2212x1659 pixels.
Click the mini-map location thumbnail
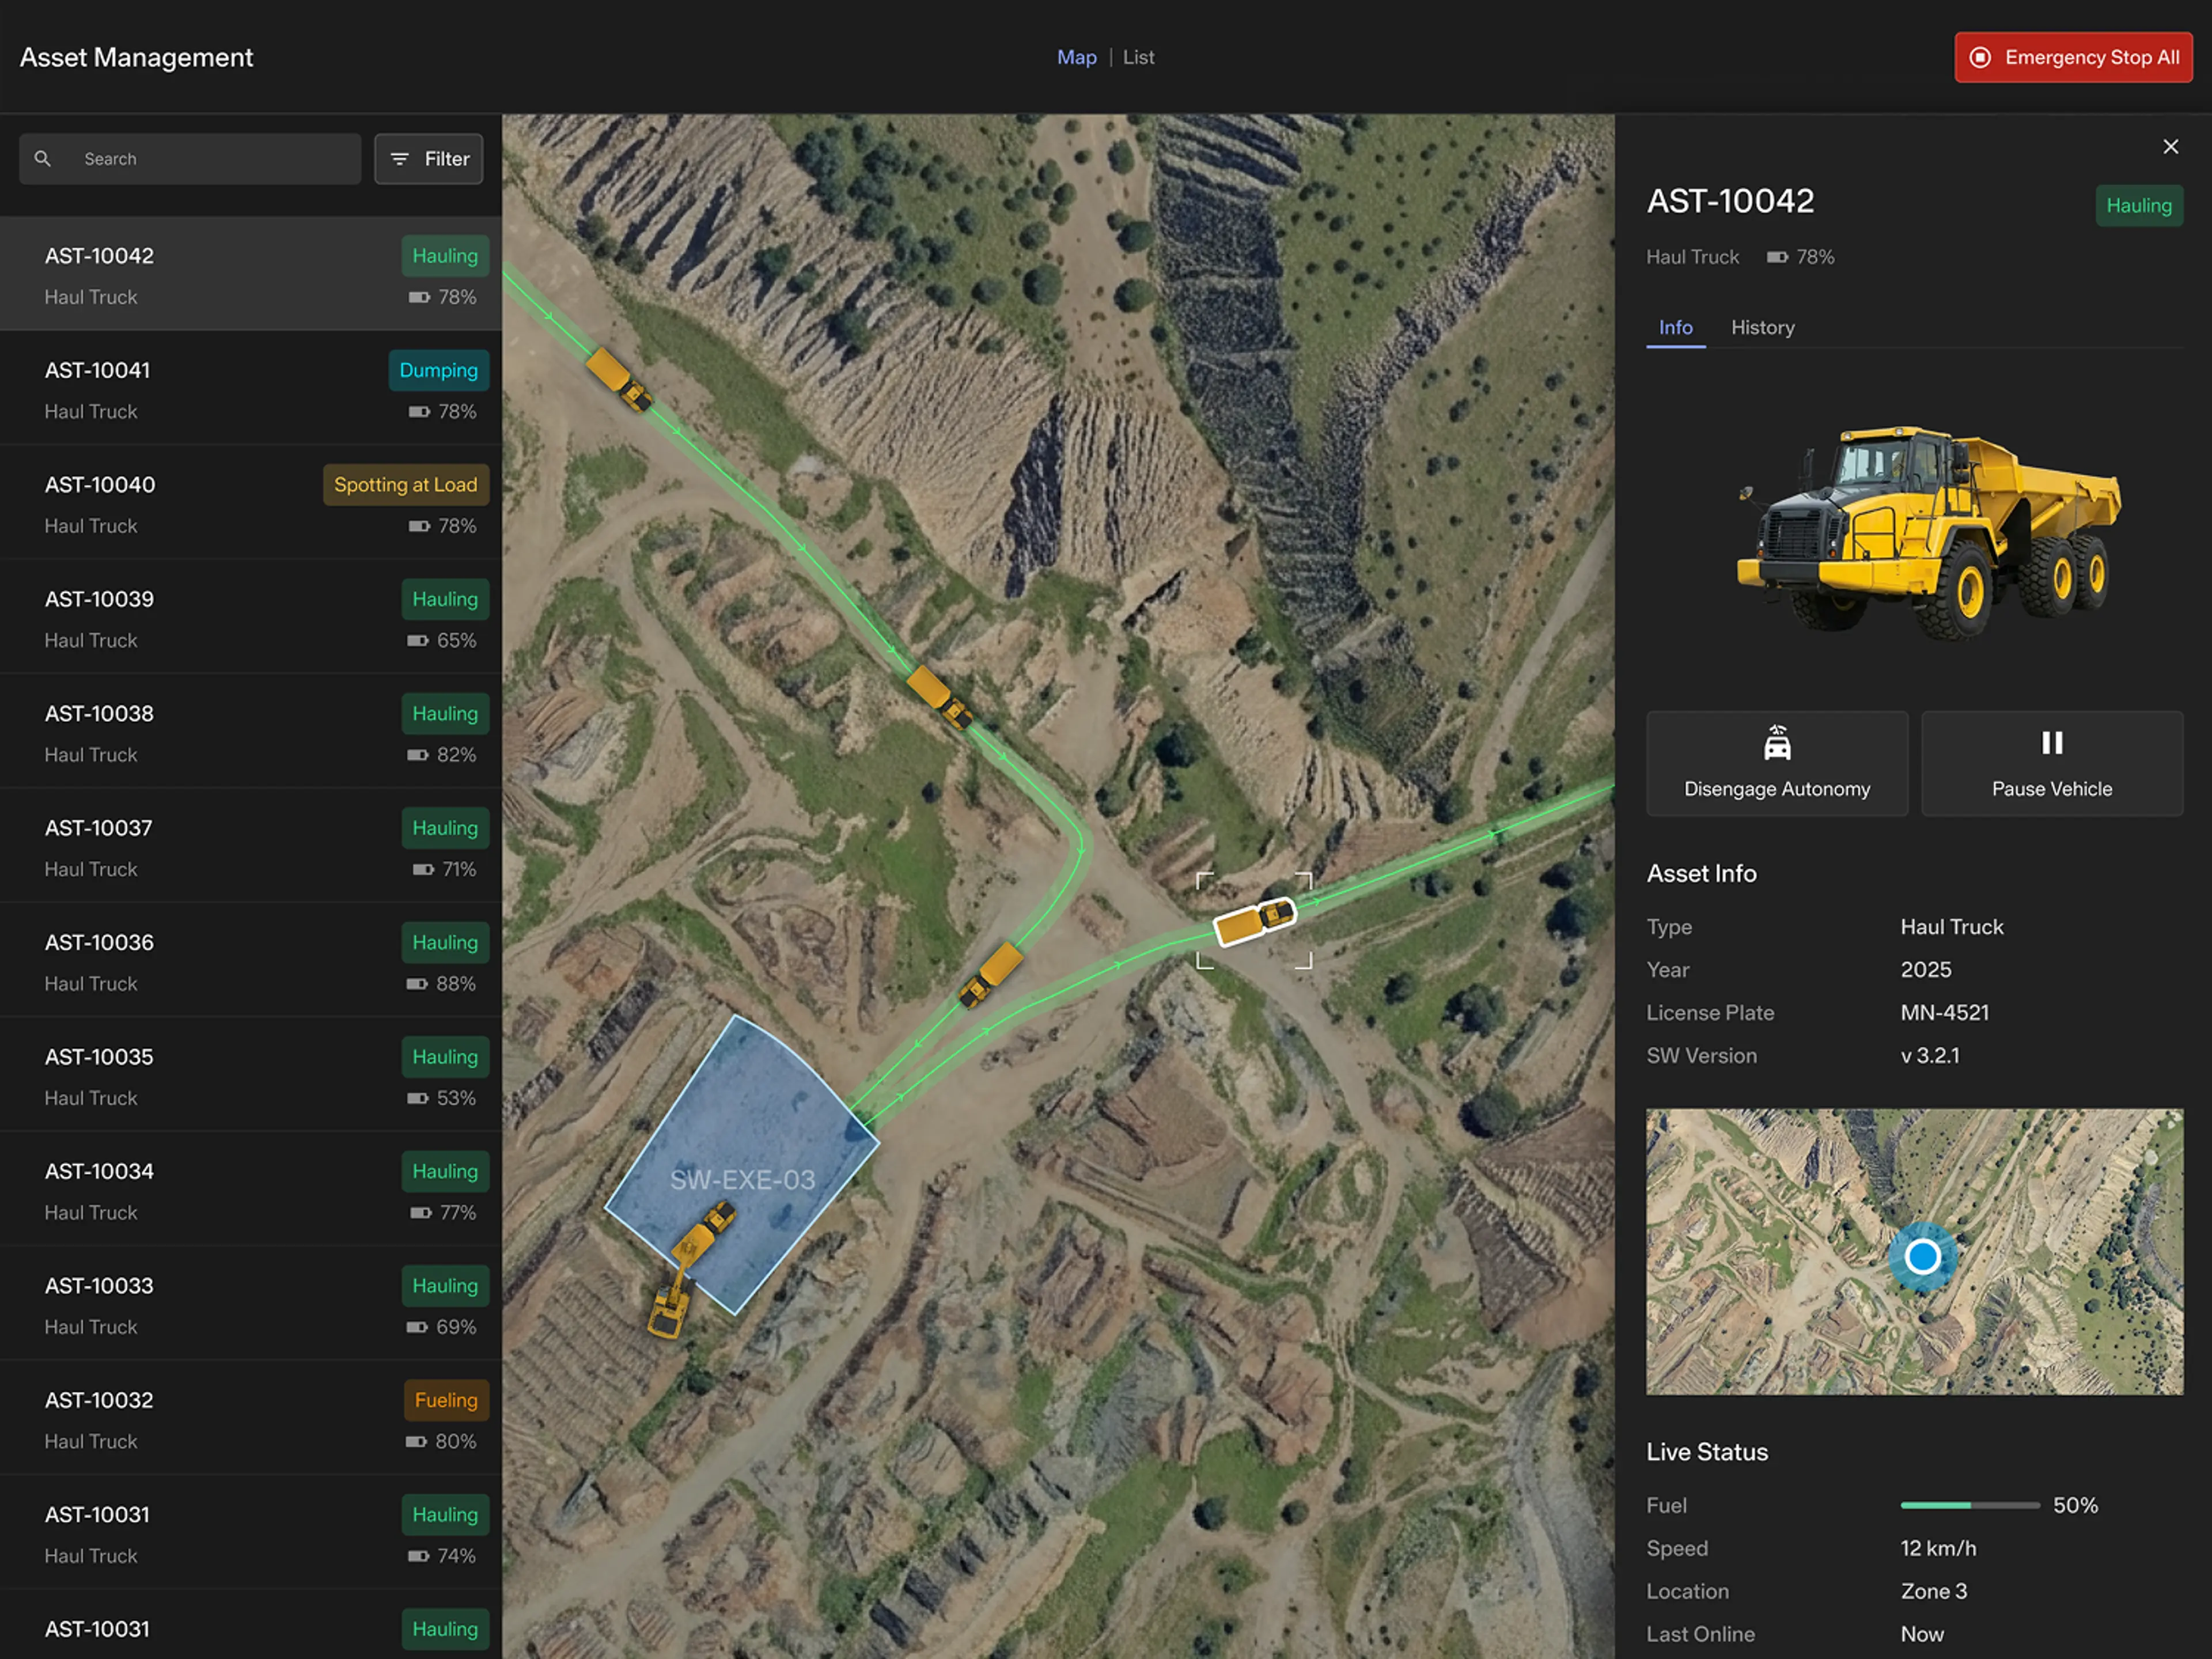point(1914,1251)
